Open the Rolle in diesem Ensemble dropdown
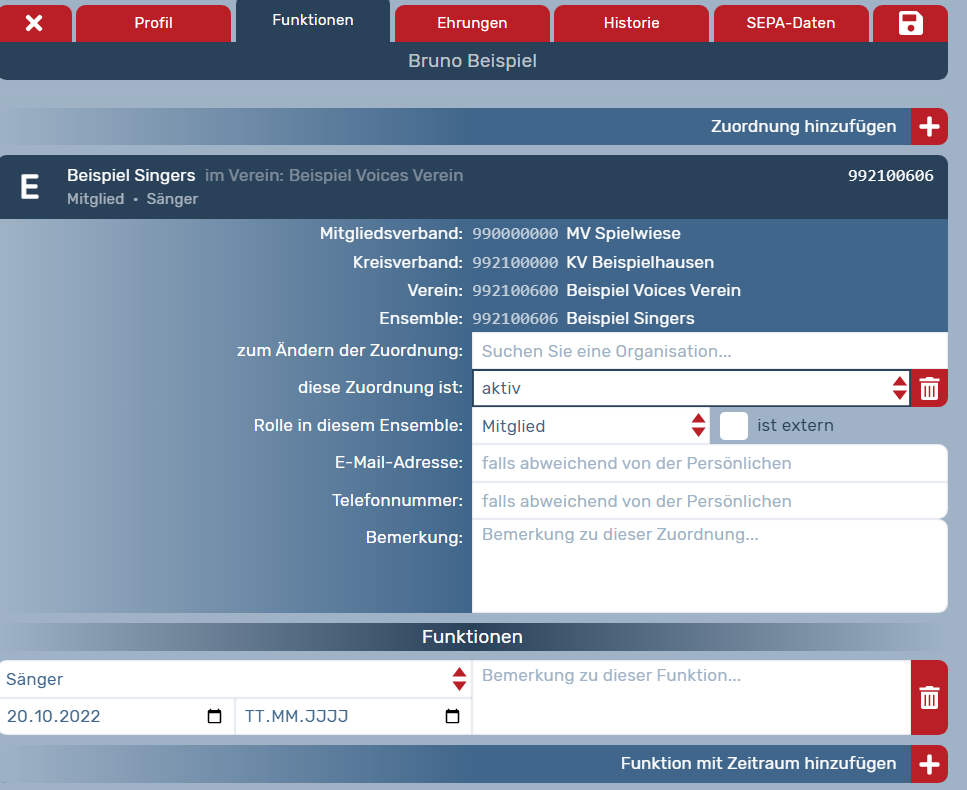 coord(592,426)
